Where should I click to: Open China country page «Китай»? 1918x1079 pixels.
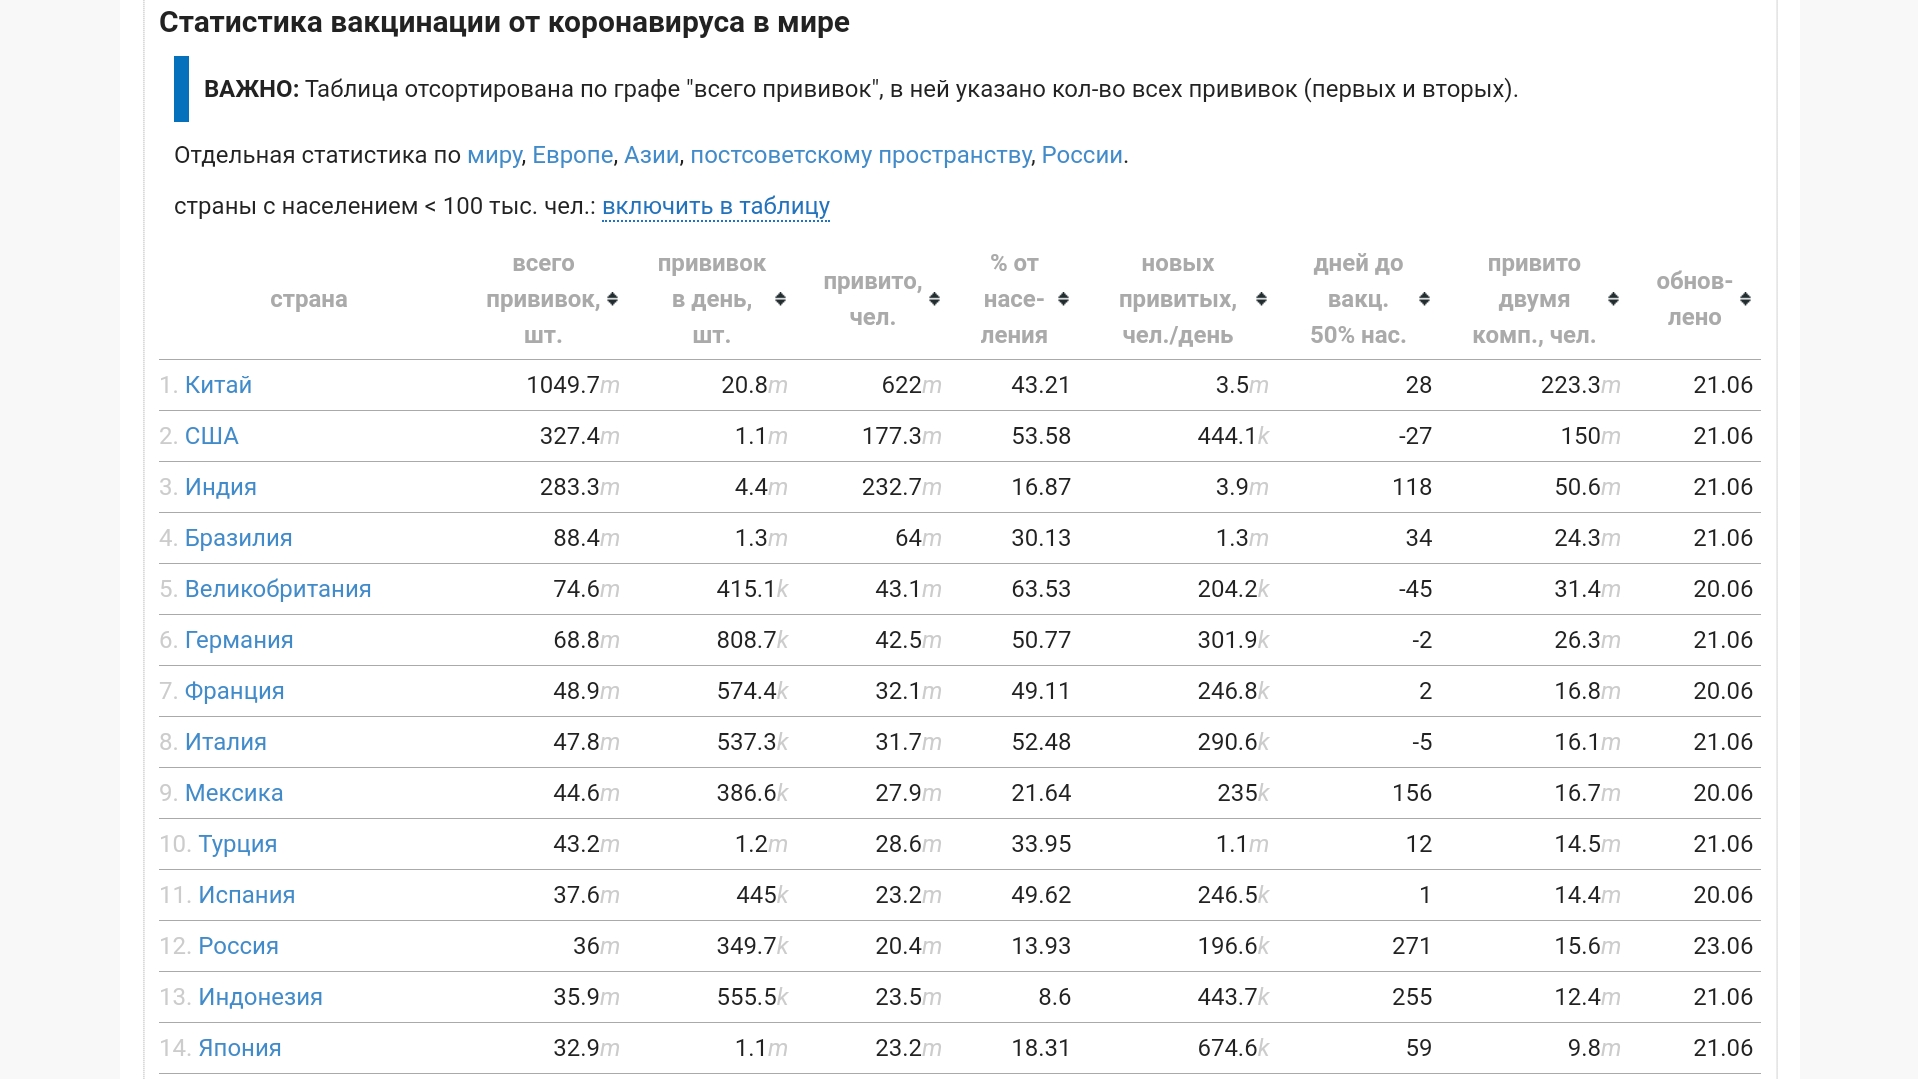(218, 385)
